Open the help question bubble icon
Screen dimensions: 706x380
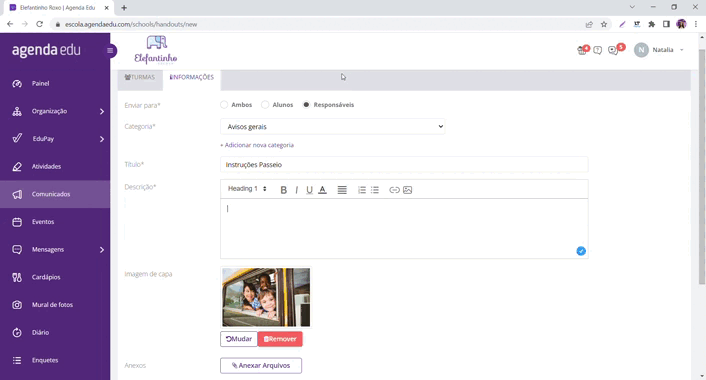click(597, 50)
